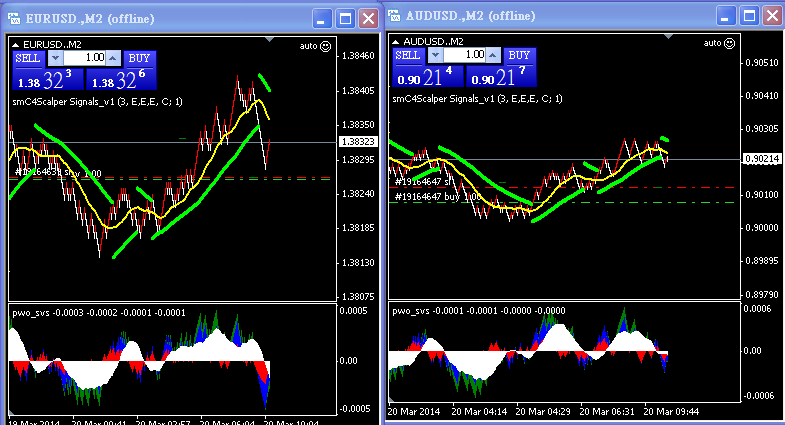The height and width of the screenshot is (425, 785).
Task: Click current price tag 1.38323 on EURUSD scale
Action: 358,142
